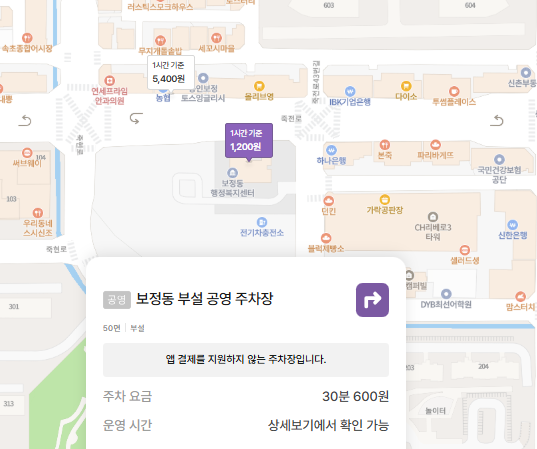Tap the 써브웨이 restaurant icon

(x=27, y=152)
